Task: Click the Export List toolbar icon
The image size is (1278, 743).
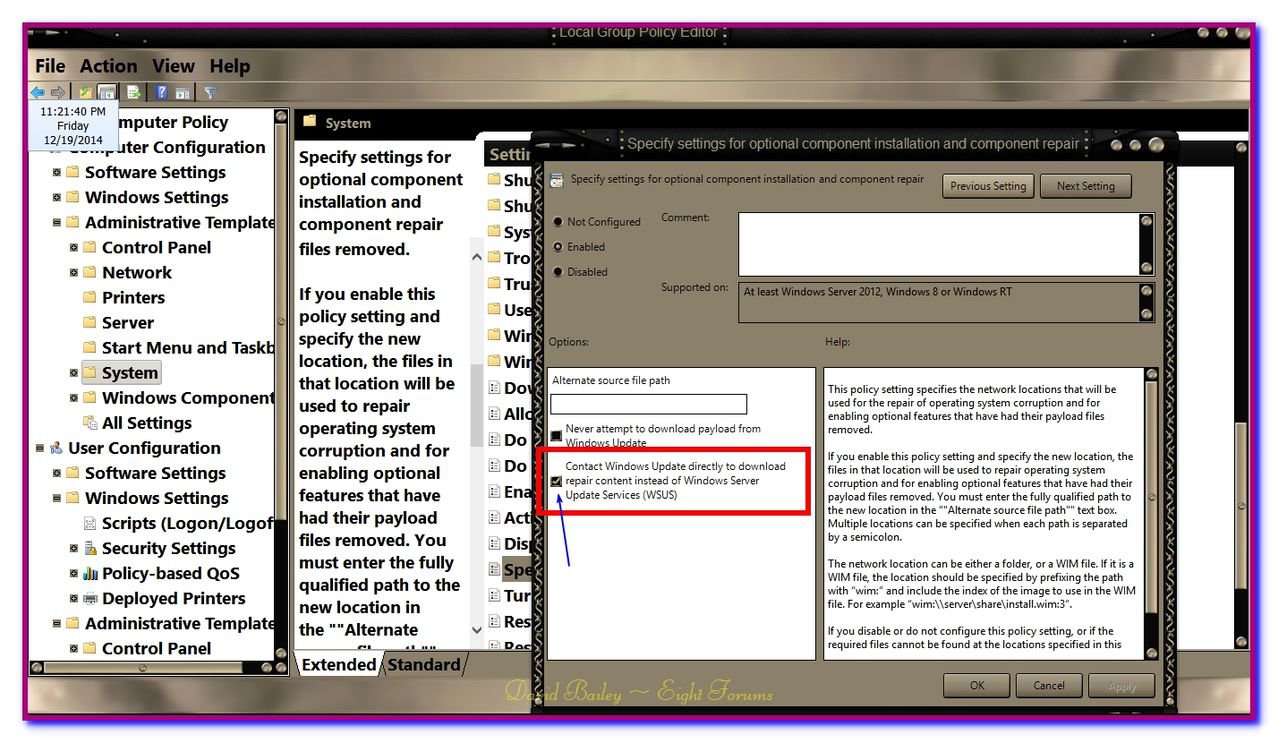Action: [133, 93]
